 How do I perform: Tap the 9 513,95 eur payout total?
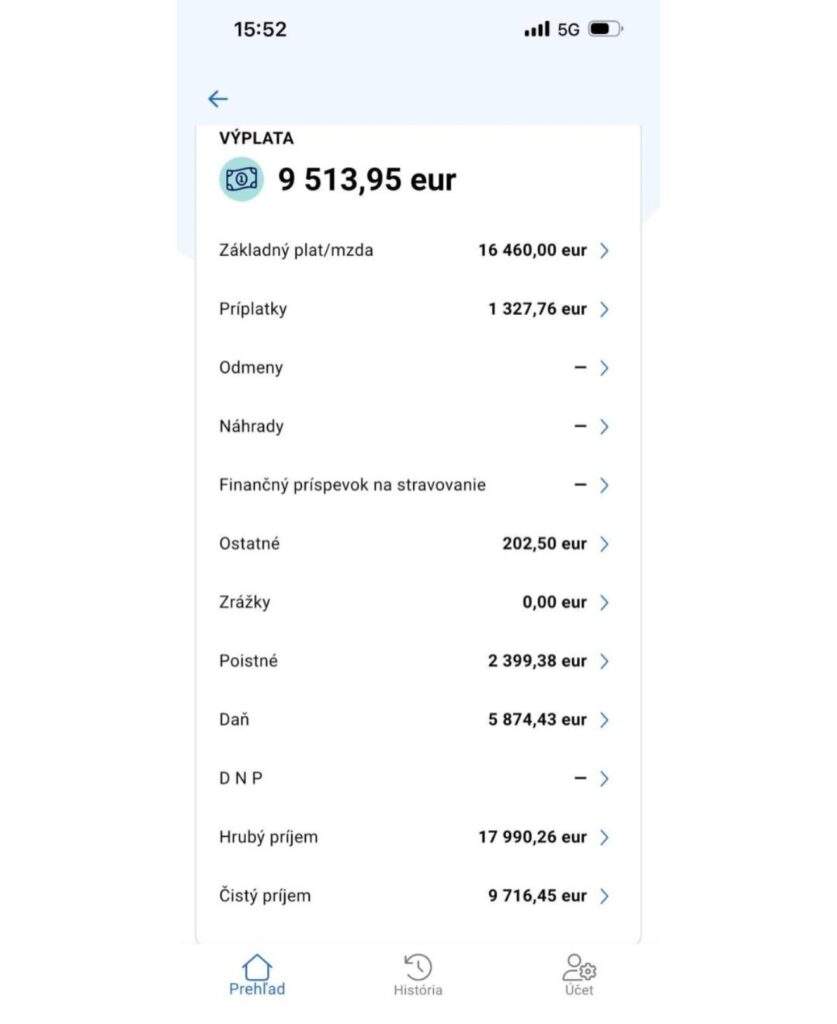[x=367, y=180]
